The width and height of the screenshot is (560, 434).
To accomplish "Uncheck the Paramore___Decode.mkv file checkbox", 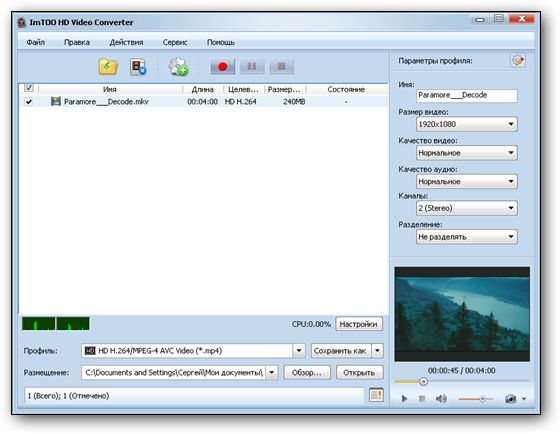I will pyautogui.click(x=29, y=102).
